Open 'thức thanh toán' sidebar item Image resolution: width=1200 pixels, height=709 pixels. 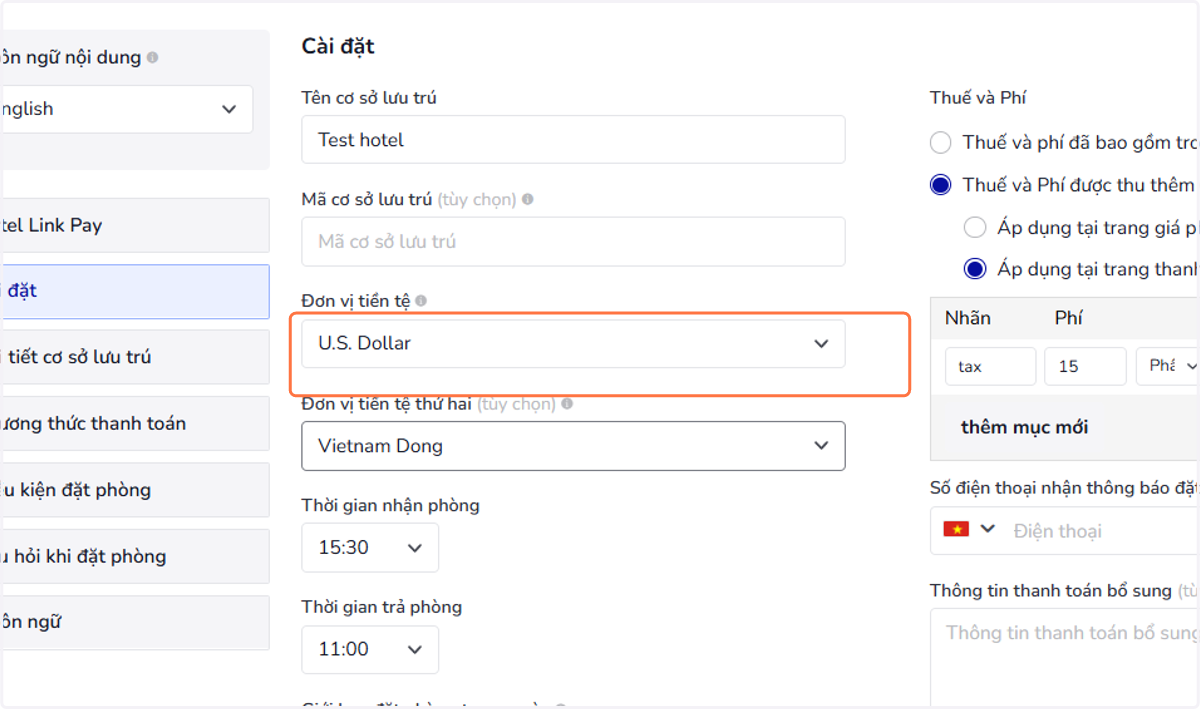pos(134,423)
